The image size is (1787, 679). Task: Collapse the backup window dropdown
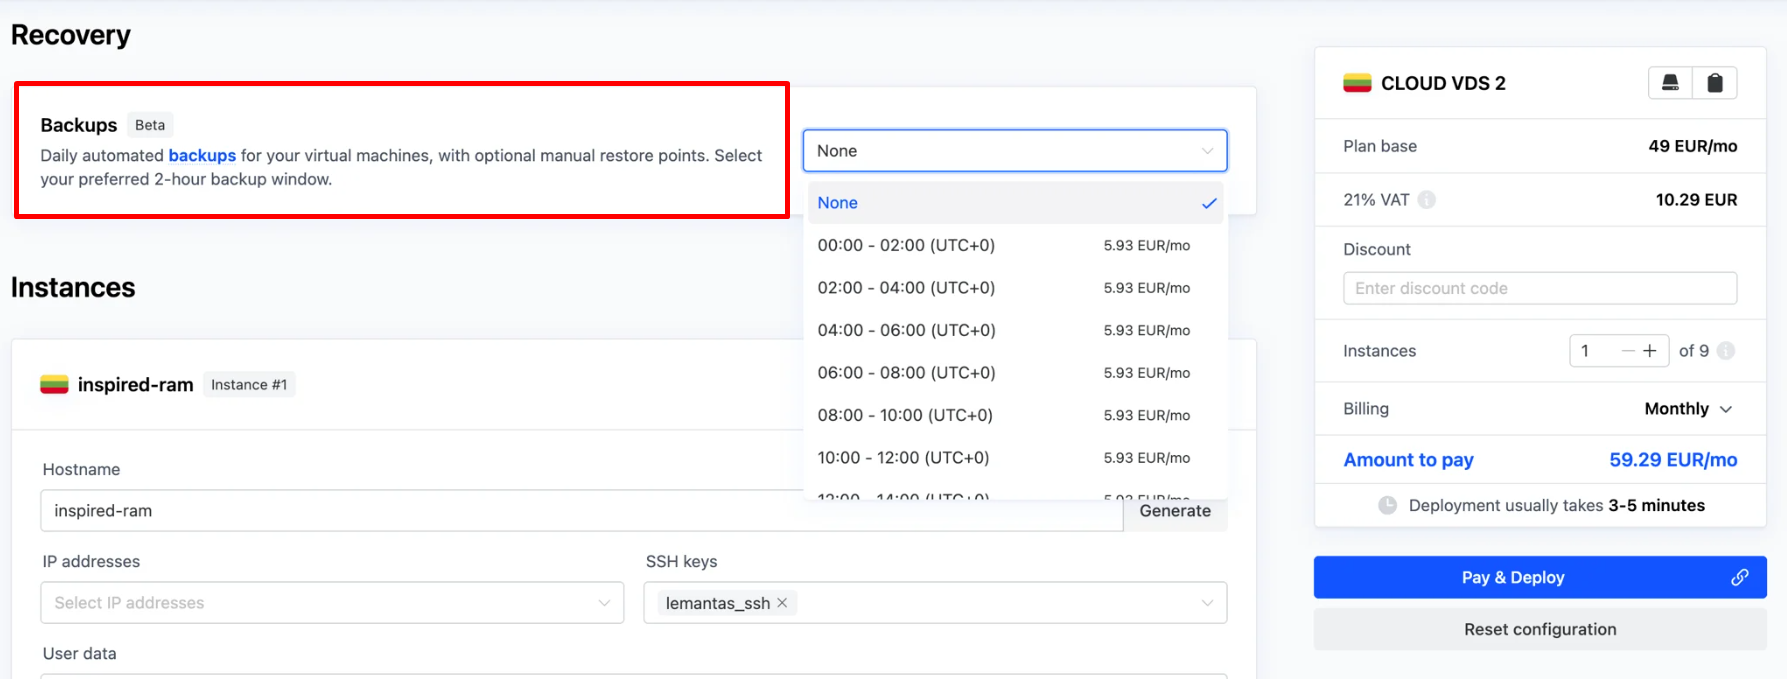click(1207, 151)
